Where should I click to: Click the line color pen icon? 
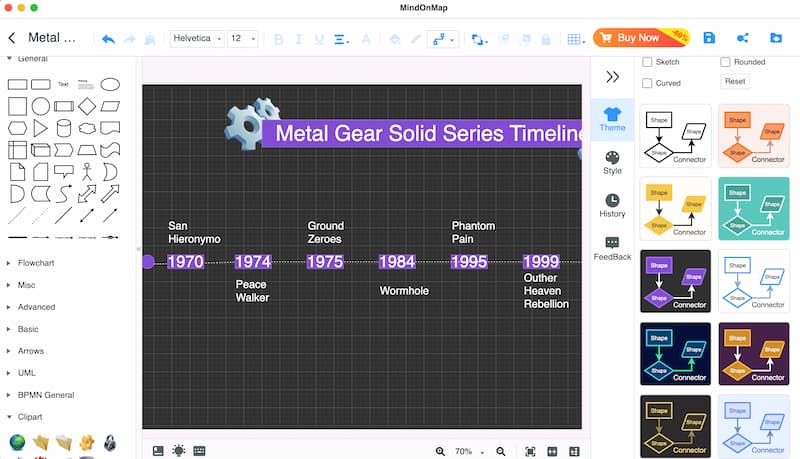click(415, 39)
